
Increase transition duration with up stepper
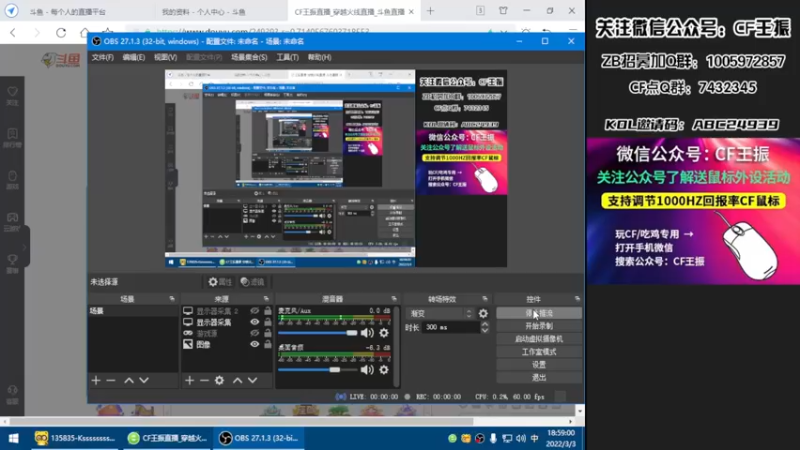pos(485,324)
